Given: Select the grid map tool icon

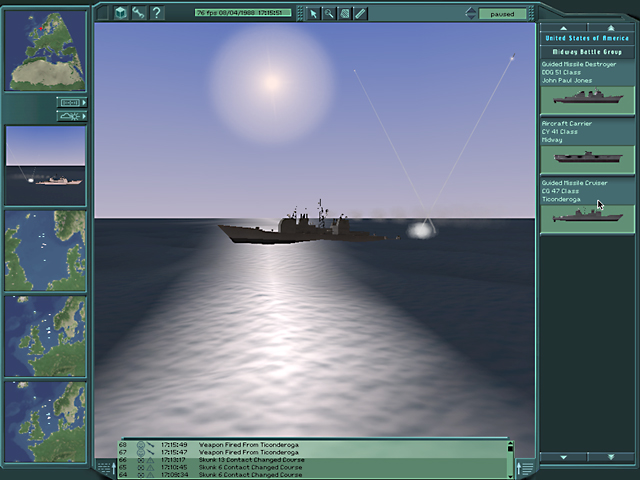Looking at the screenshot, I should tap(345, 14).
